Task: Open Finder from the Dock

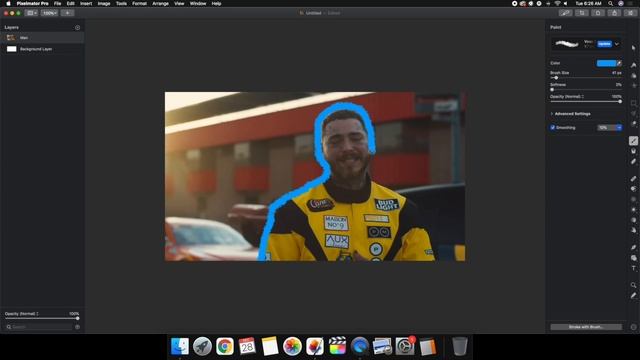Action: pos(180,347)
